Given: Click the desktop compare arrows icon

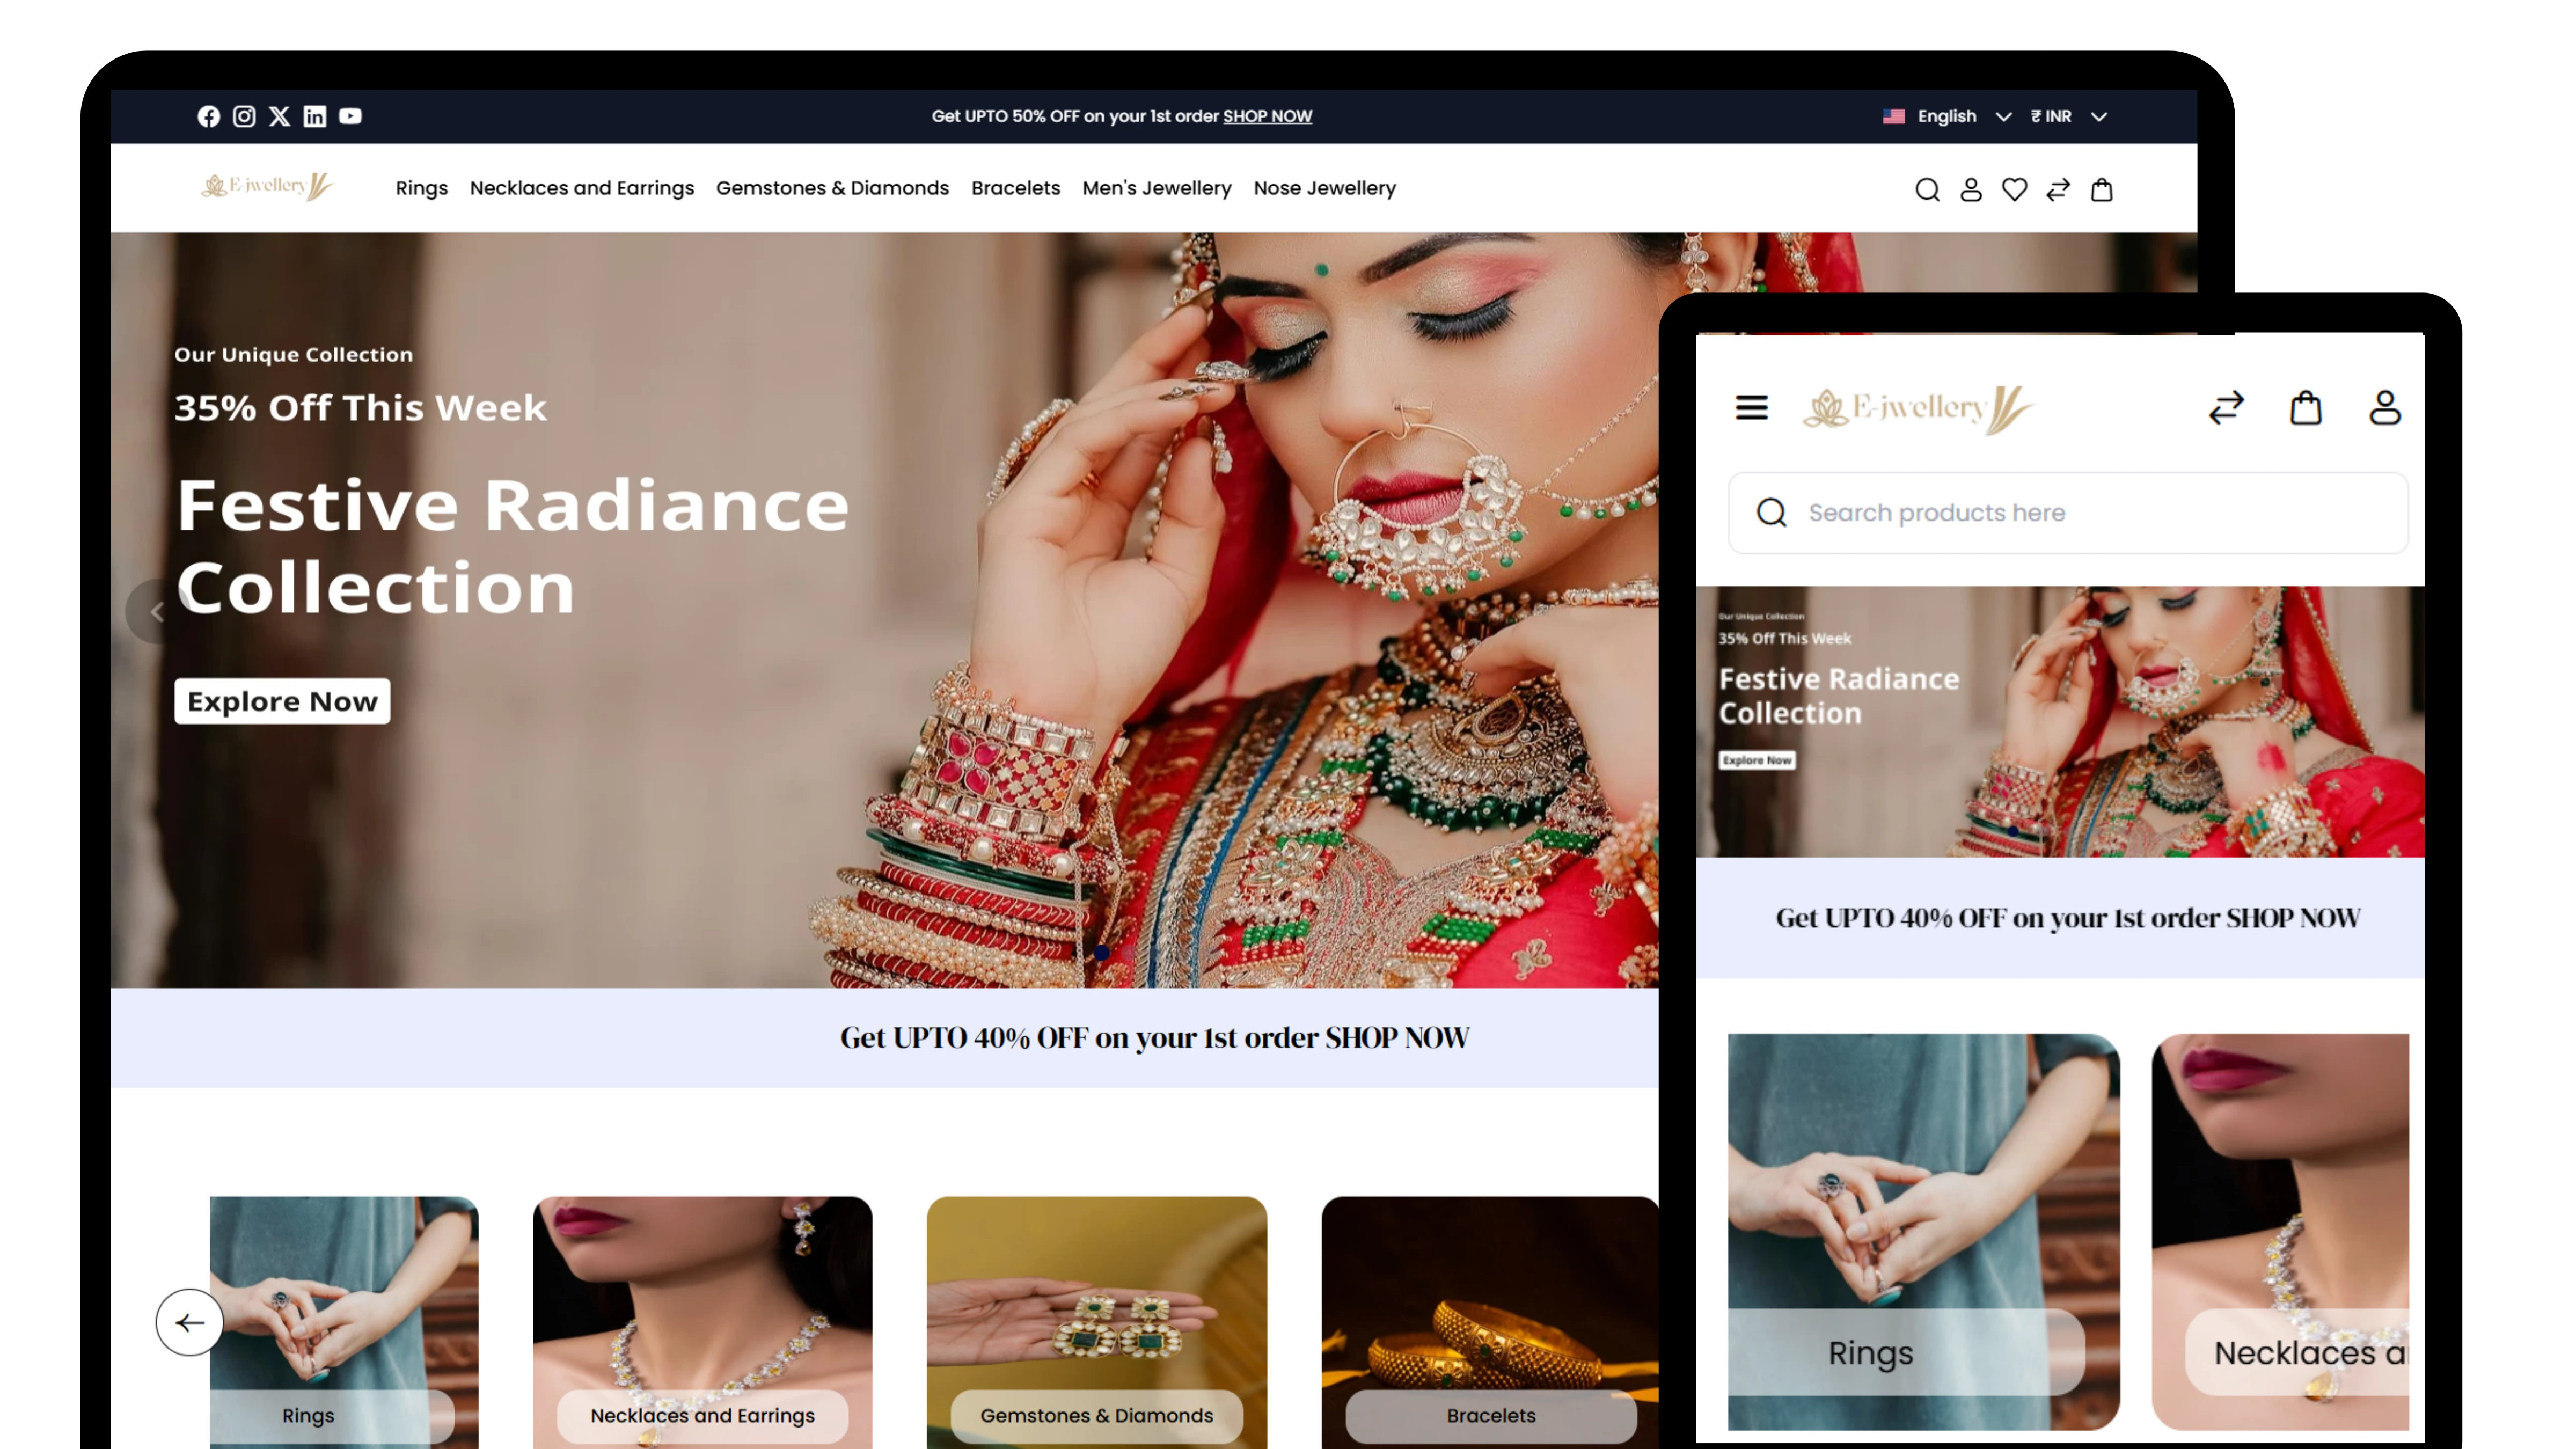Looking at the screenshot, I should click(2058, 189).
